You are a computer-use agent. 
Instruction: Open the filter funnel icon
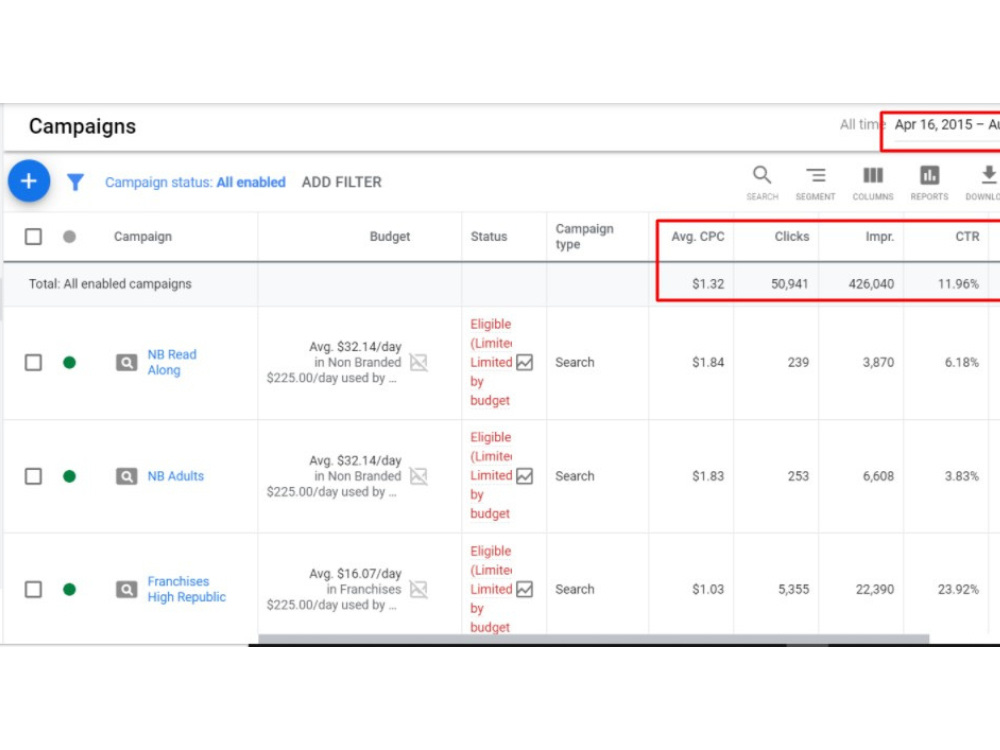75,182
